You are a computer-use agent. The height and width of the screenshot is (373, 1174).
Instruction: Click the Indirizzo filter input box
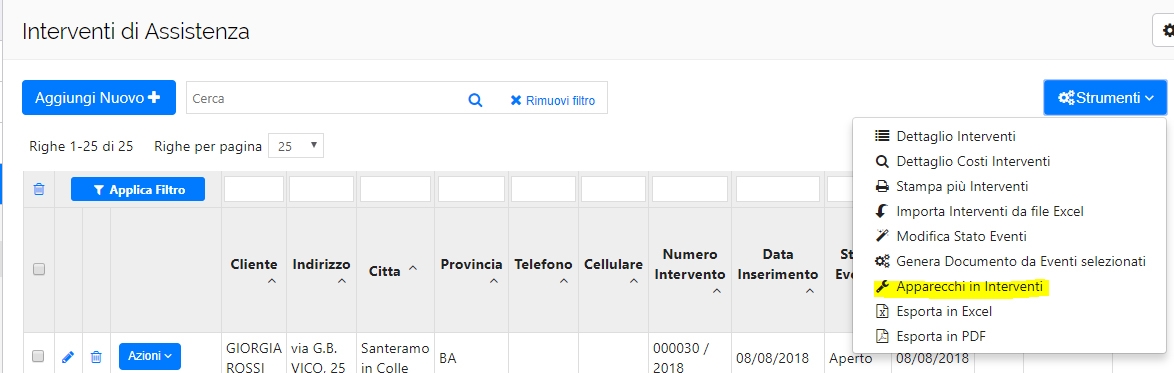click(321, 189)
